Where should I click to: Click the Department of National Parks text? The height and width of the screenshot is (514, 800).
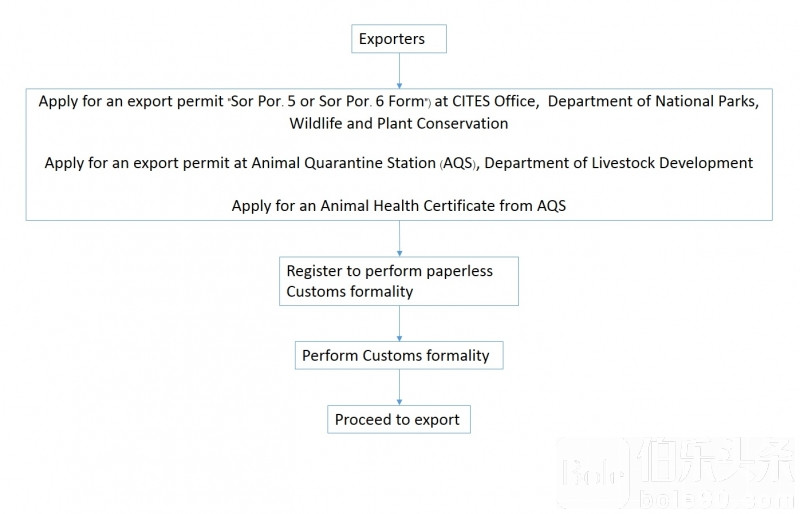click(652, 101)
